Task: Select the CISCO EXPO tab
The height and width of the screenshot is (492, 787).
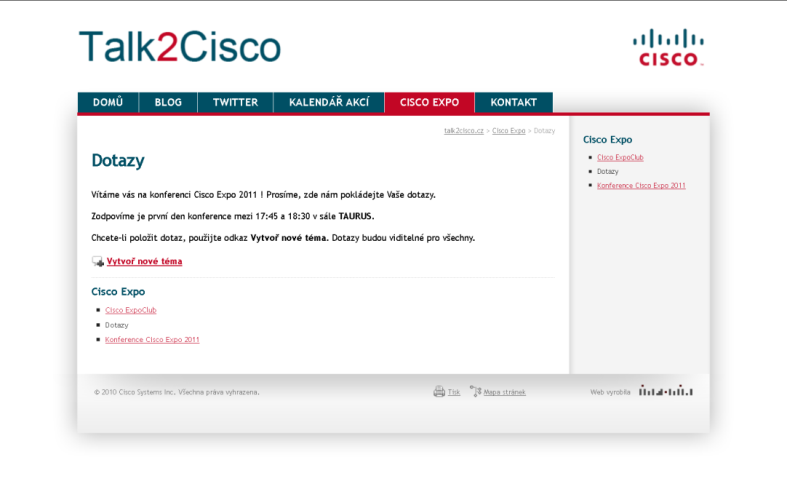Action: pos(430,102)
